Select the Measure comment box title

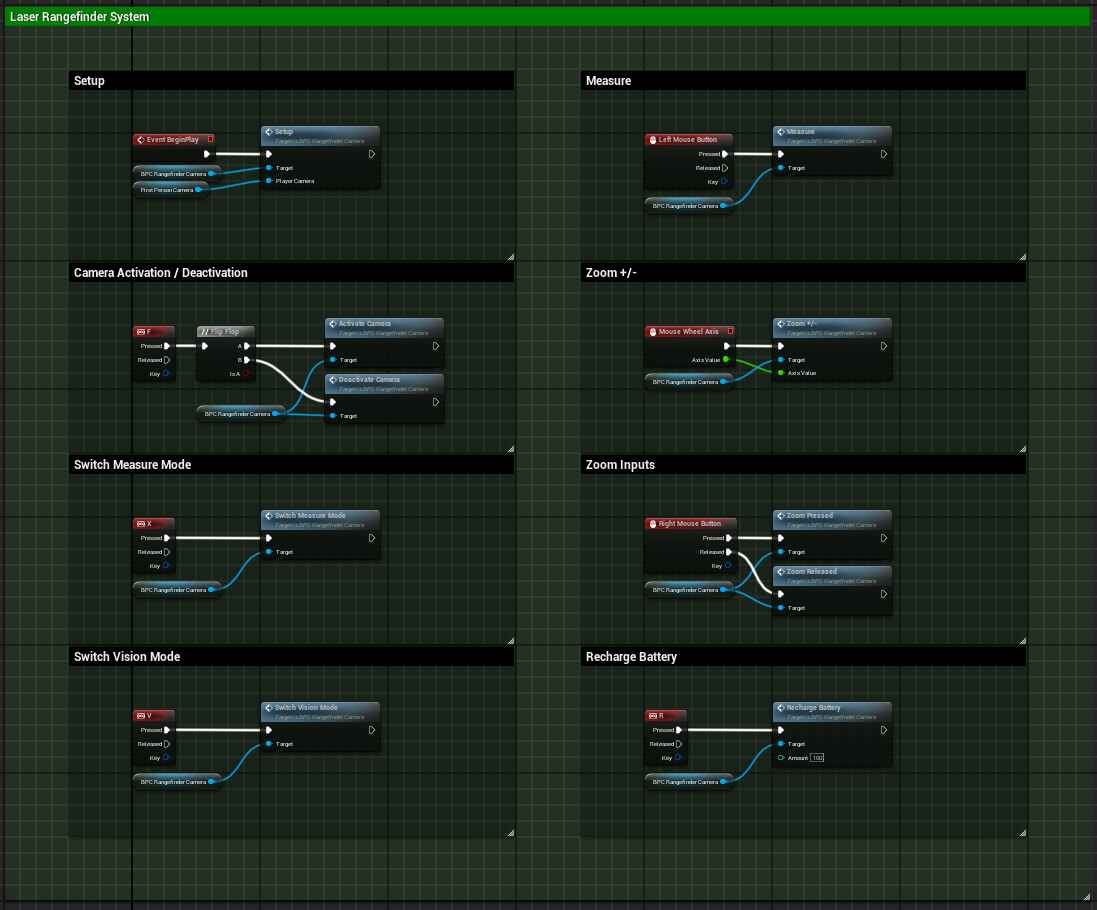point(608,80)
